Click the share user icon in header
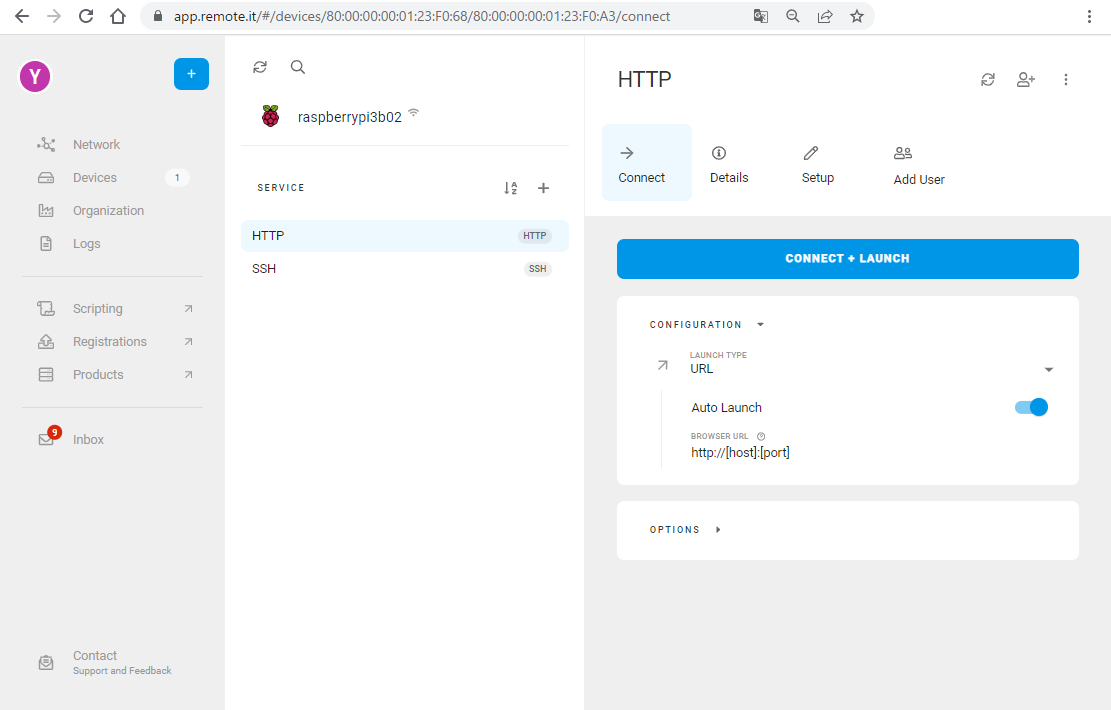1111x710 pixels. [1025, 80]
